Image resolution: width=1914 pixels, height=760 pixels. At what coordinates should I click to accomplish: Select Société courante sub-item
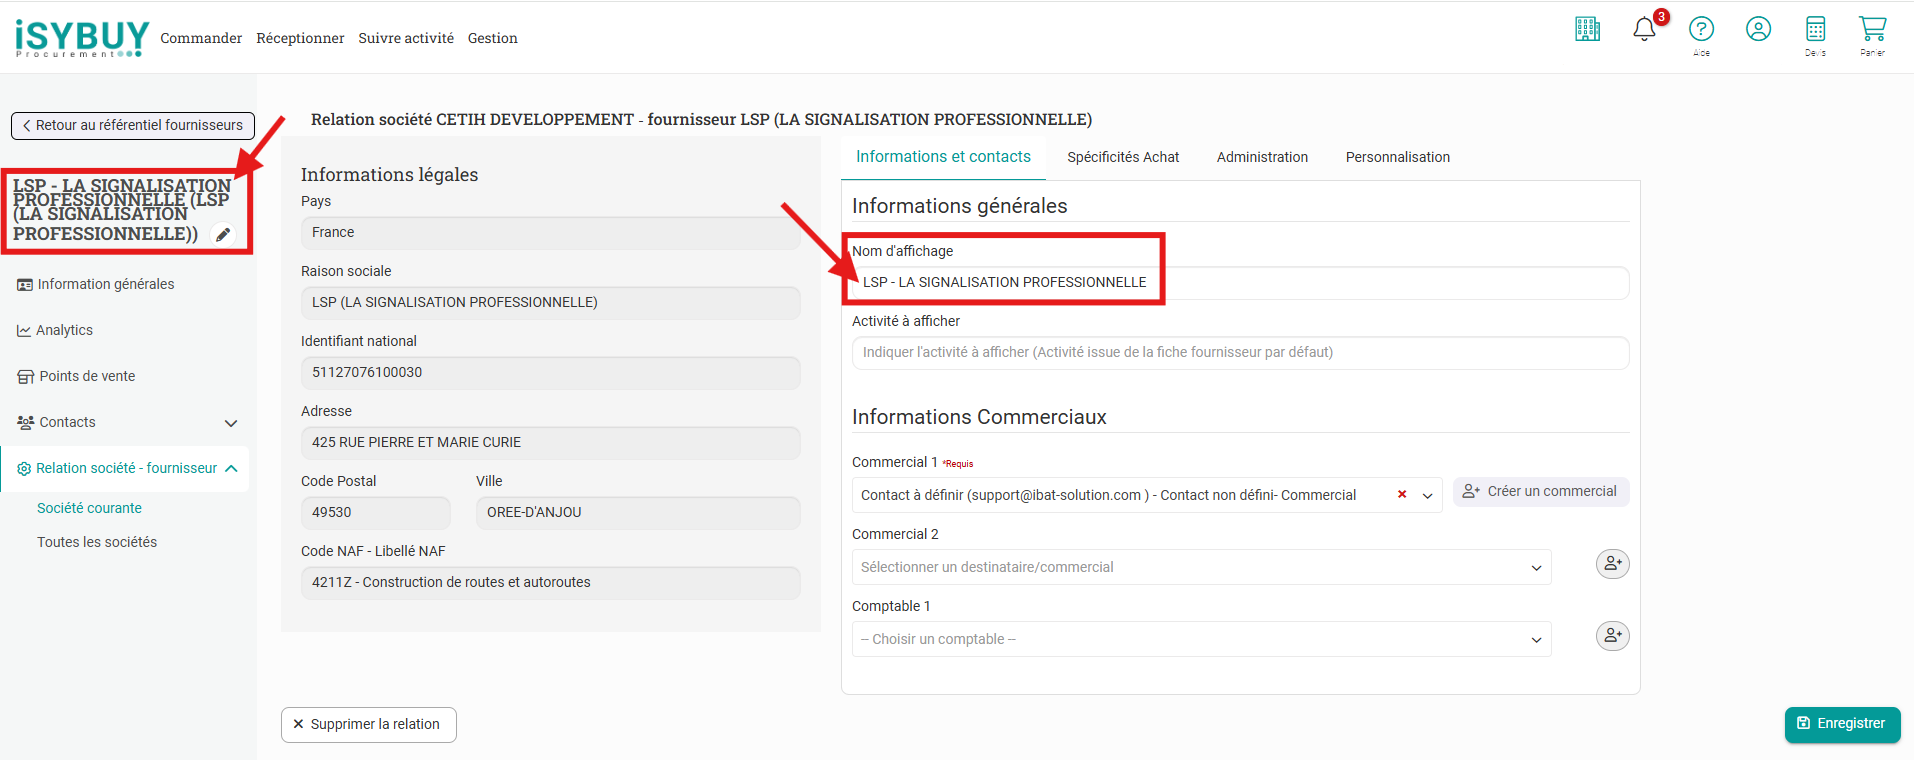pyautogui.click(x=89, y=508)
